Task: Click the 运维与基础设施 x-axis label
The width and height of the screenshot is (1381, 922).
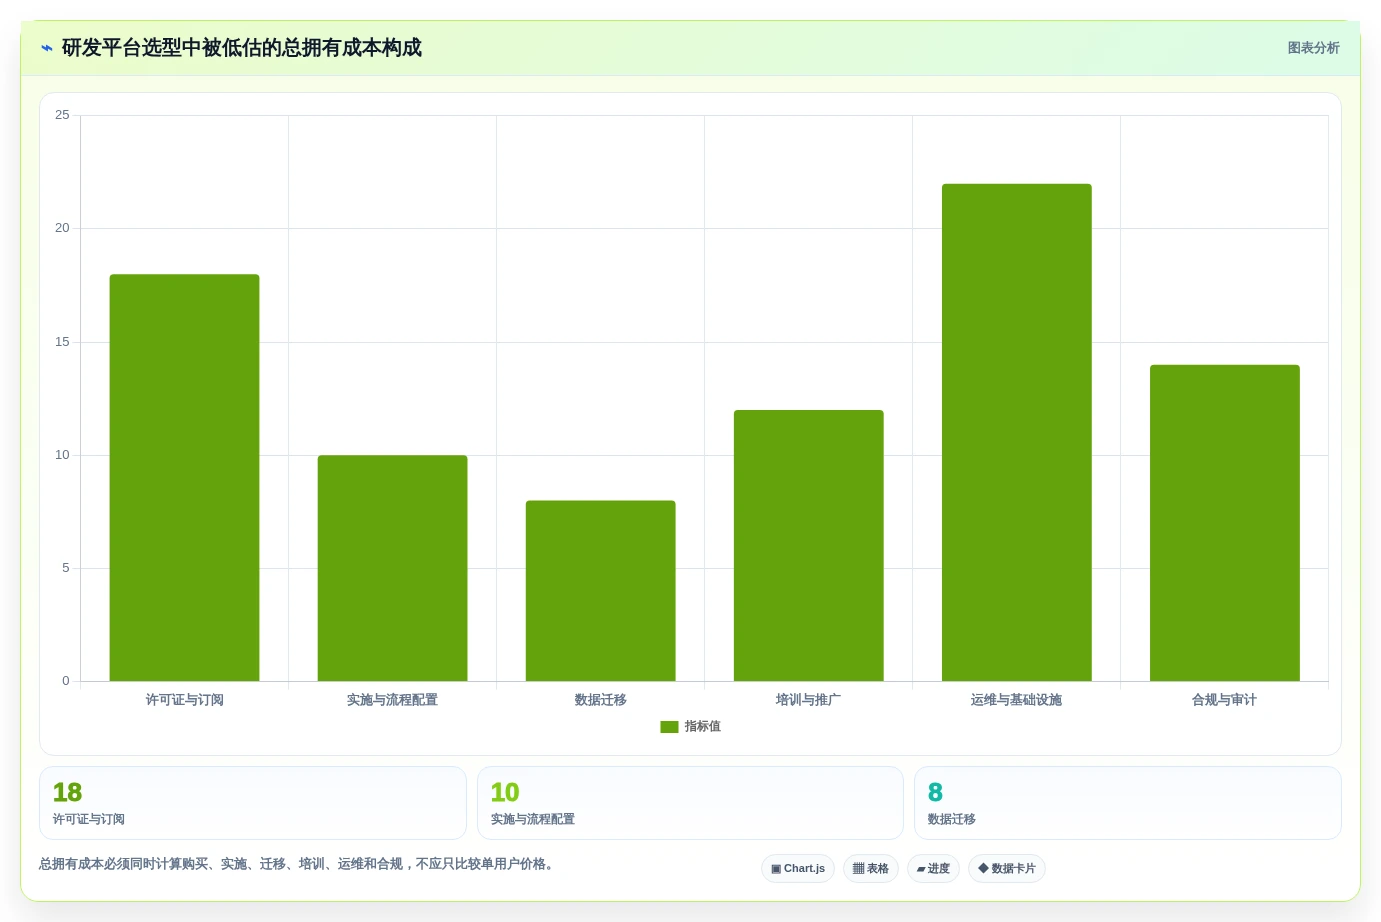Action: click(x=1016, y=700)
